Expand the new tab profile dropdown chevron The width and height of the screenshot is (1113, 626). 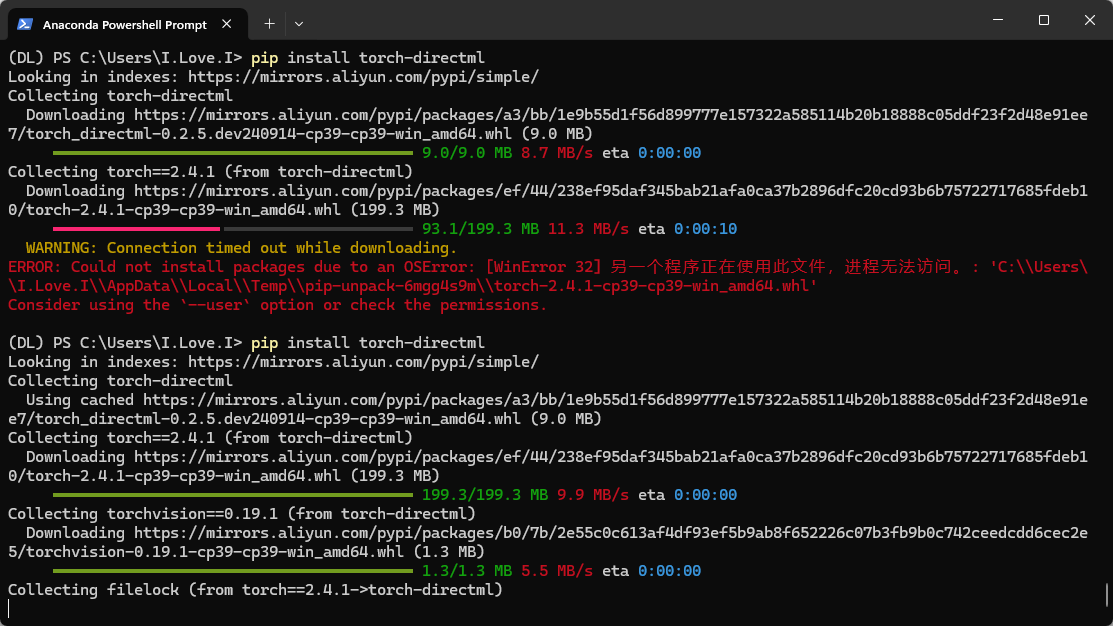(x=299, y=24)
